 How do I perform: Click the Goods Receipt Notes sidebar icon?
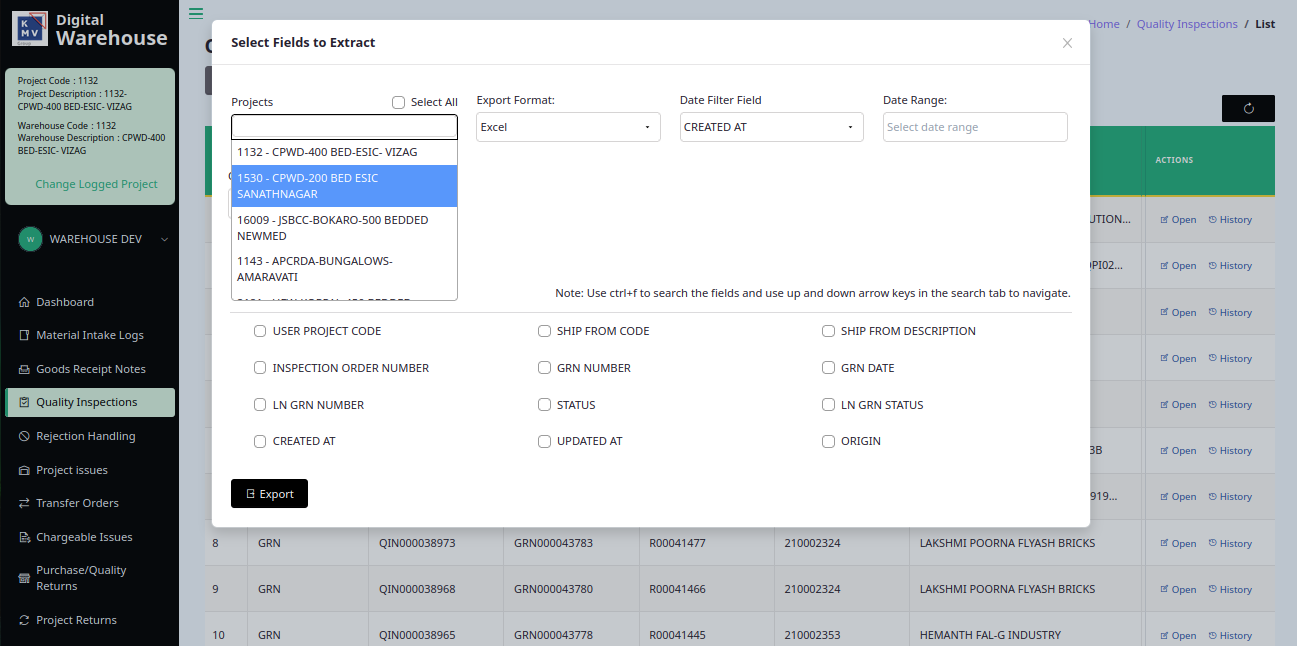pyautogui.click(x=25, y=369)
